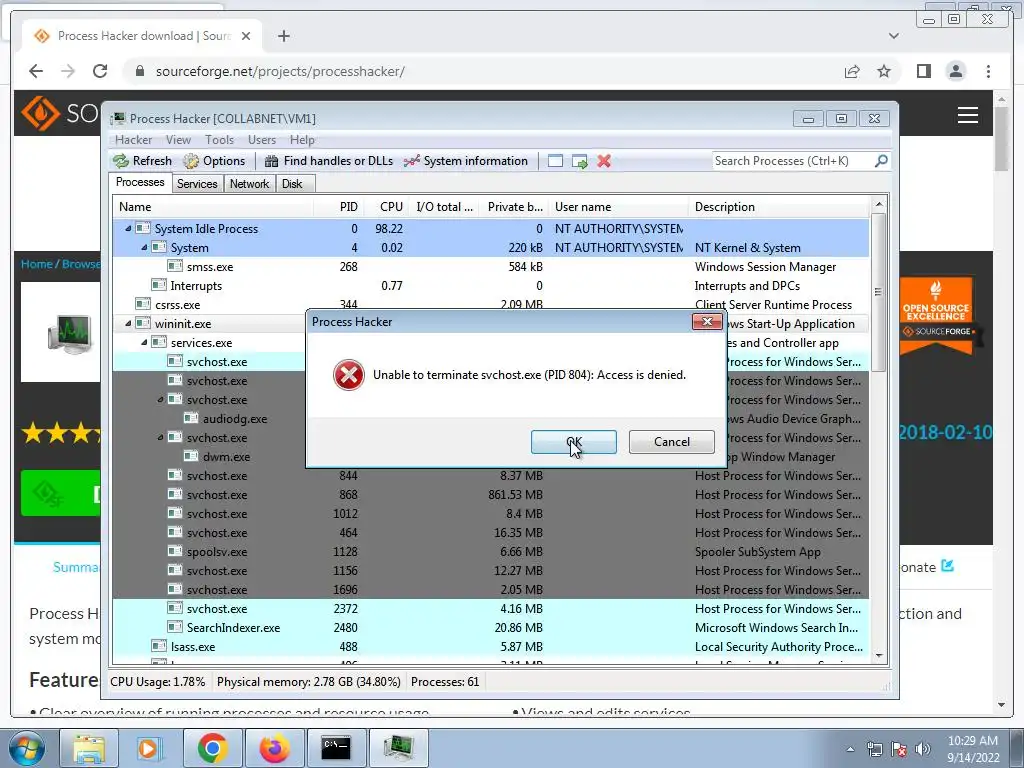Select SearchIndexer.exe process row
The height and width of the screenshot is (768, 1024).
click(490, 628)
